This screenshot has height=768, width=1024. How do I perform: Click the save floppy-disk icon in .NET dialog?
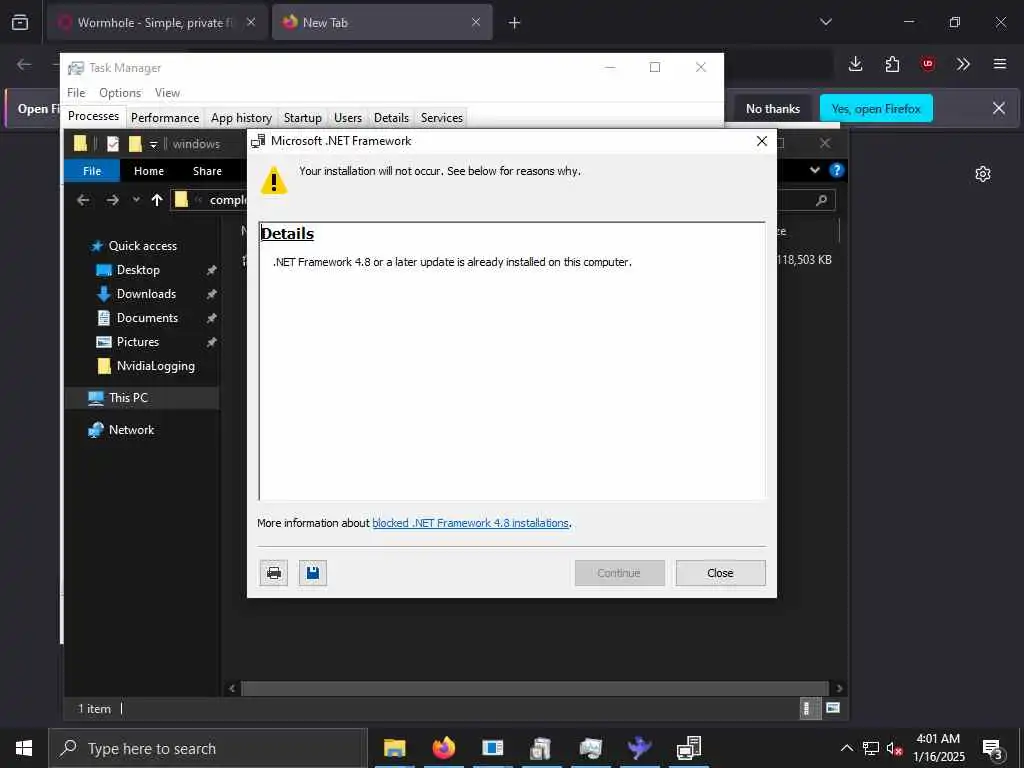[x=313, y=573]
